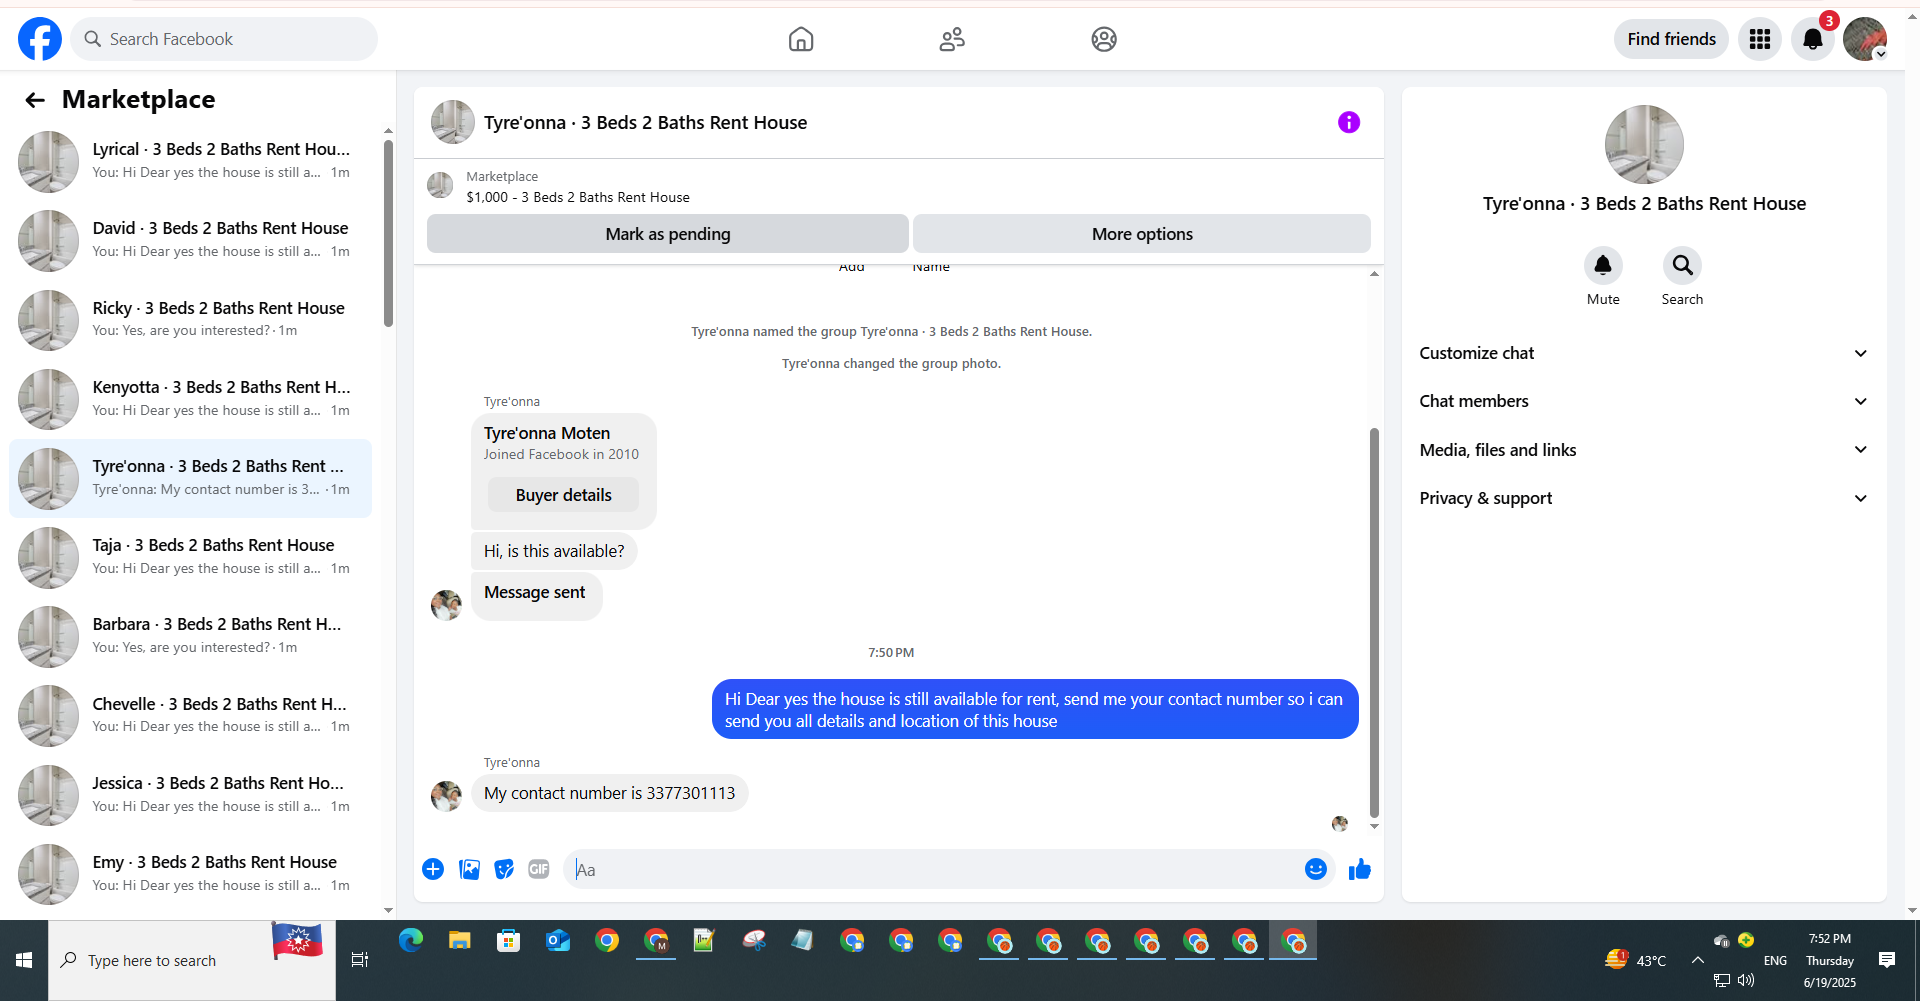Open the apps menu grid icon

point(1760,39)
